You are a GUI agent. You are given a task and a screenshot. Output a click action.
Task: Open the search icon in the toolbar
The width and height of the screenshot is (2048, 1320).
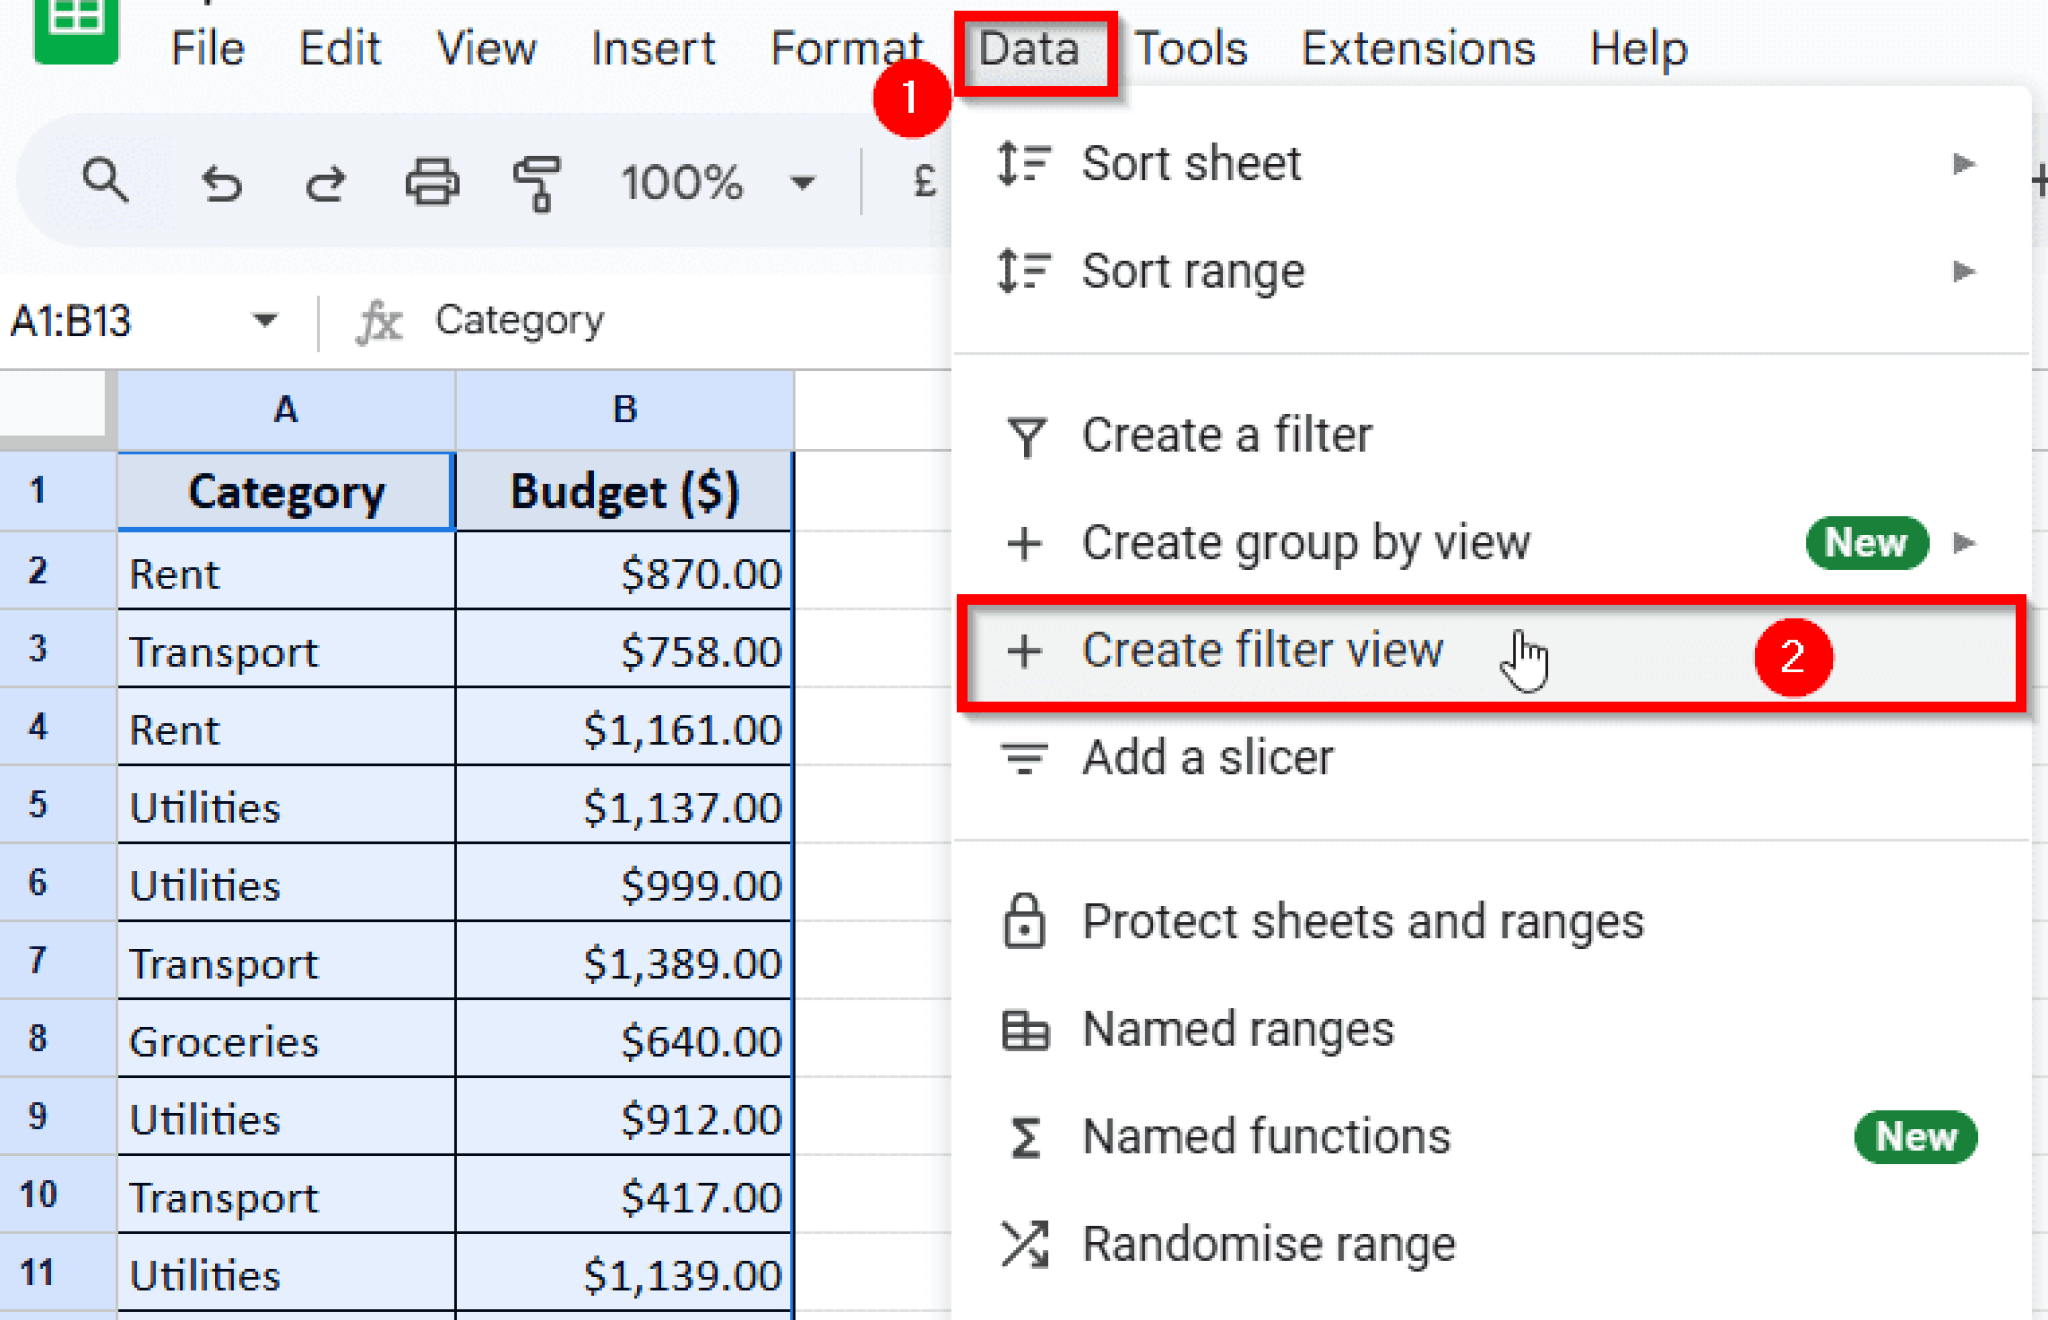[106, 183]
